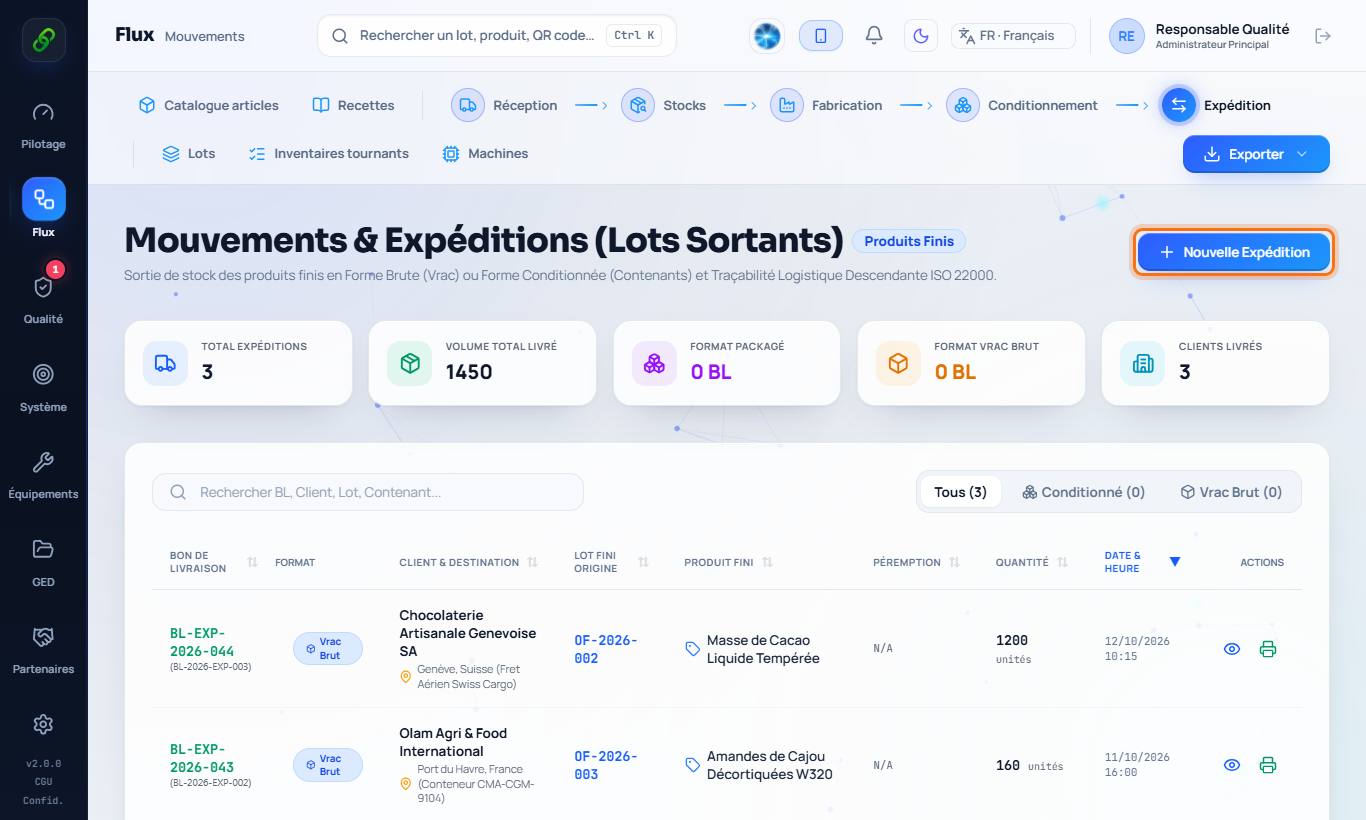
Task: Select the Conditionné (0) filter
Action: (1083, 492)
